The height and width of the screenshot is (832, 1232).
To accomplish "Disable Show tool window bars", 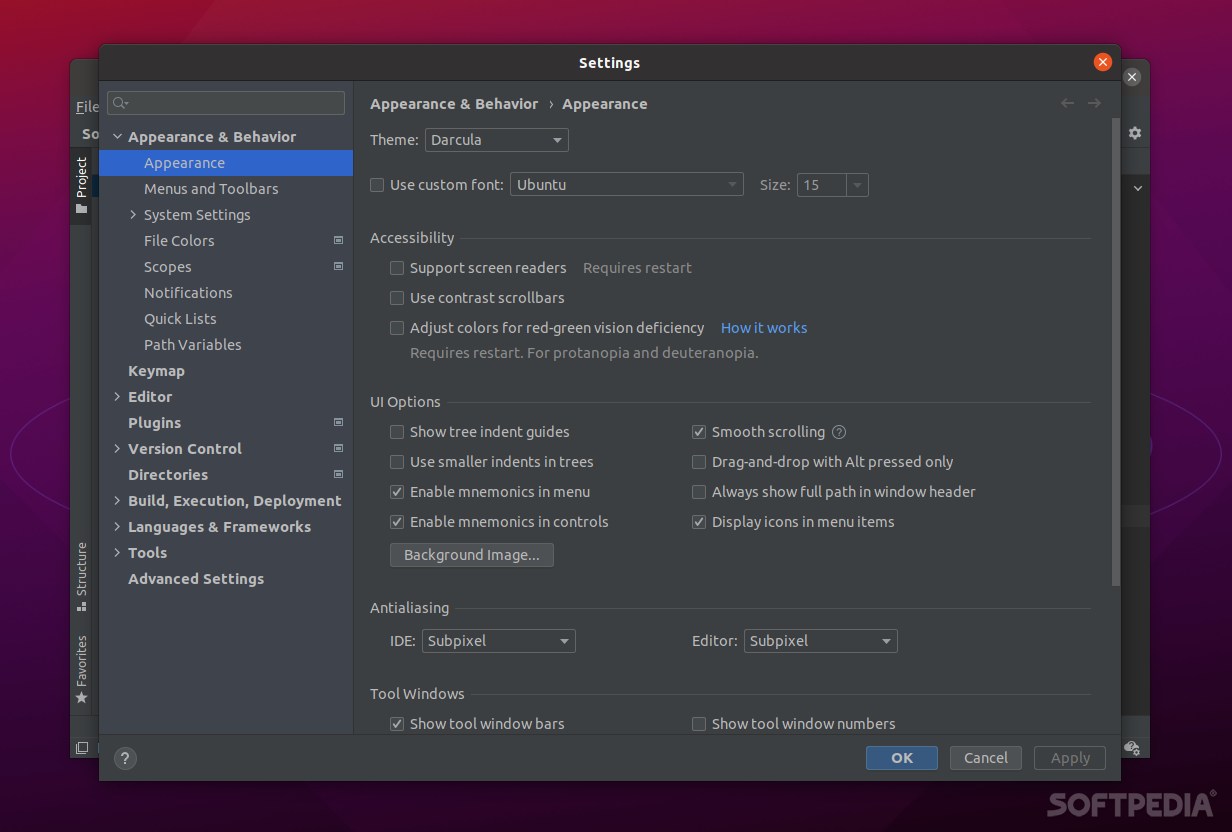I will (x=397, y=724).
